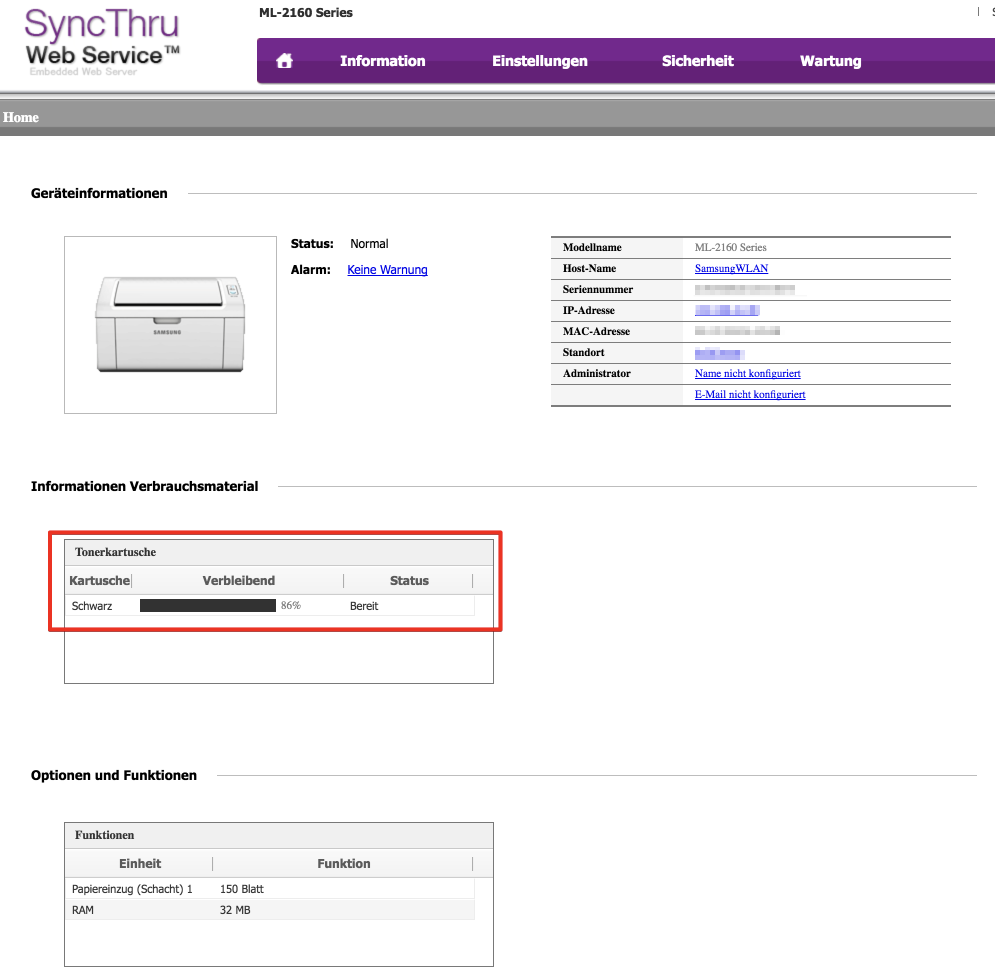Open the Keine Warnung alarm link
The image size is (995, 975).
point(387,270)
